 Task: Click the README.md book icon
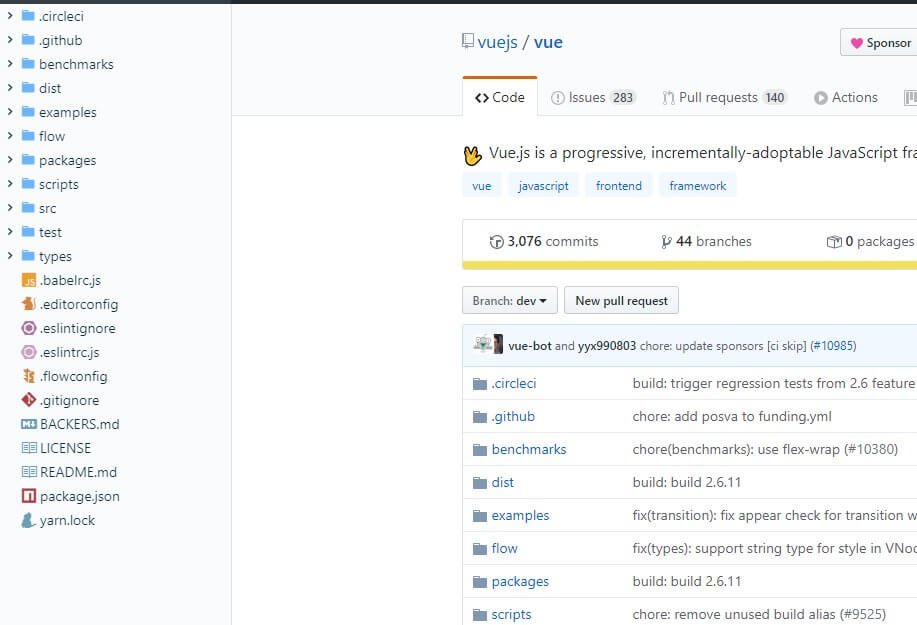pos(29,472)
